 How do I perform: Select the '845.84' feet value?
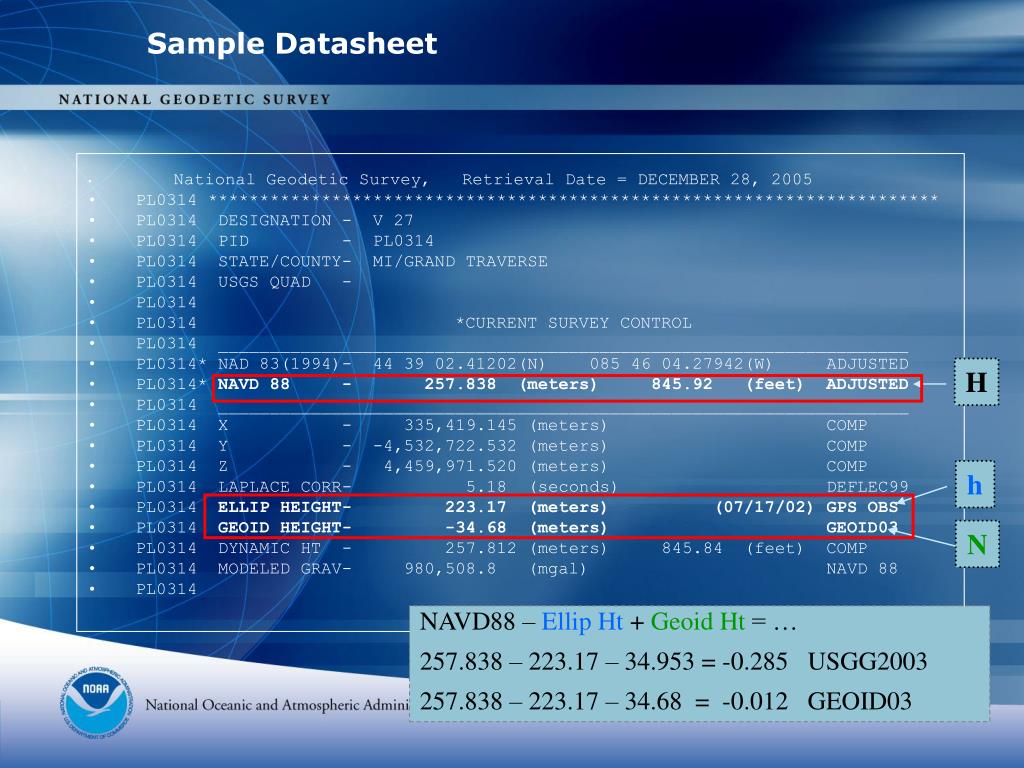click(692, 549)
